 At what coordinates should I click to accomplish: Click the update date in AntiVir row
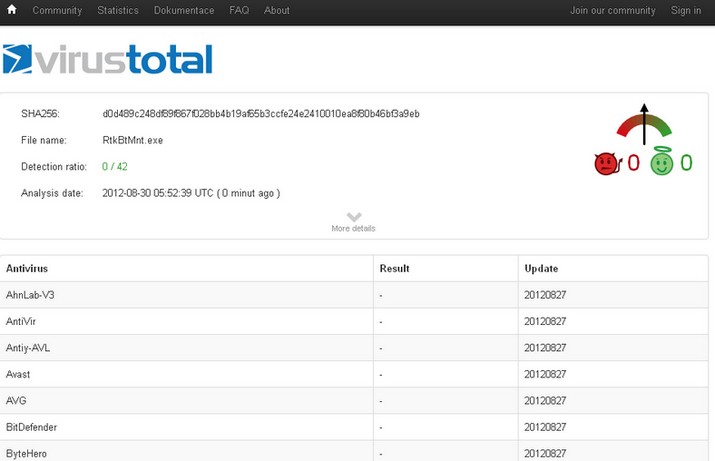[x=545, y=321]
